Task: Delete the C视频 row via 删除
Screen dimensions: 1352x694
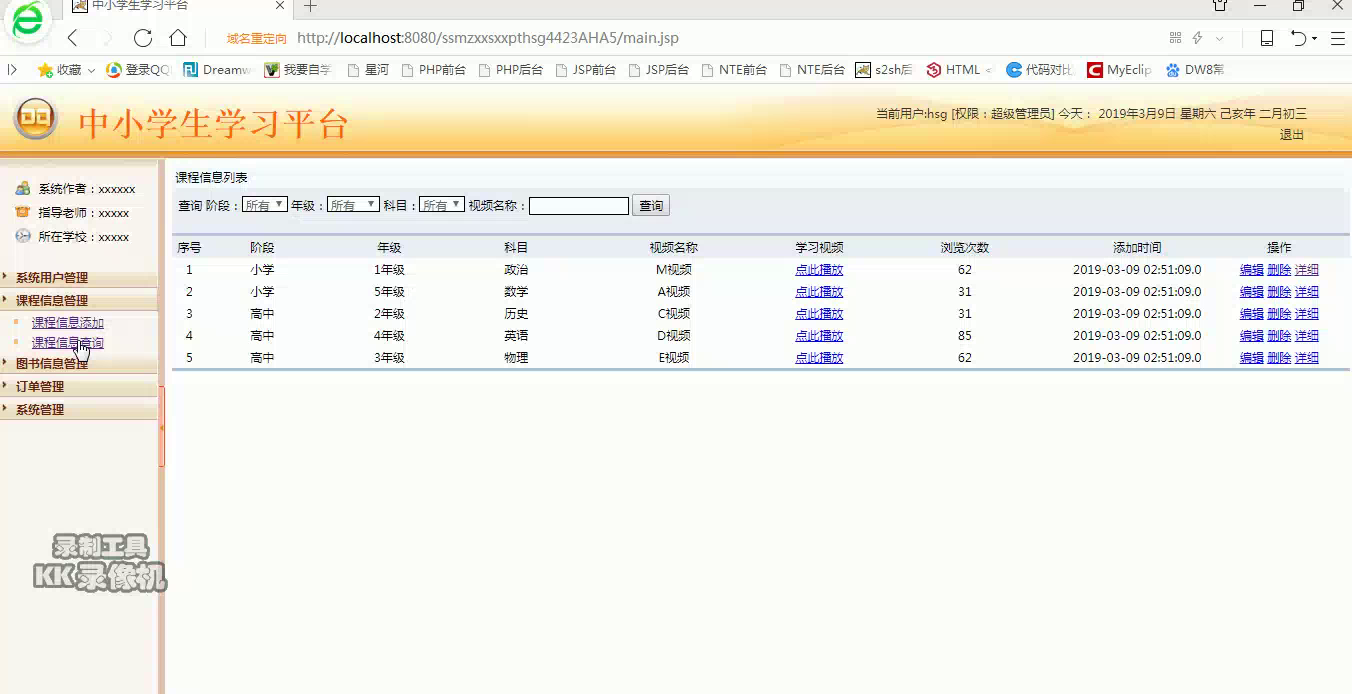Action: coord(1279,314)
